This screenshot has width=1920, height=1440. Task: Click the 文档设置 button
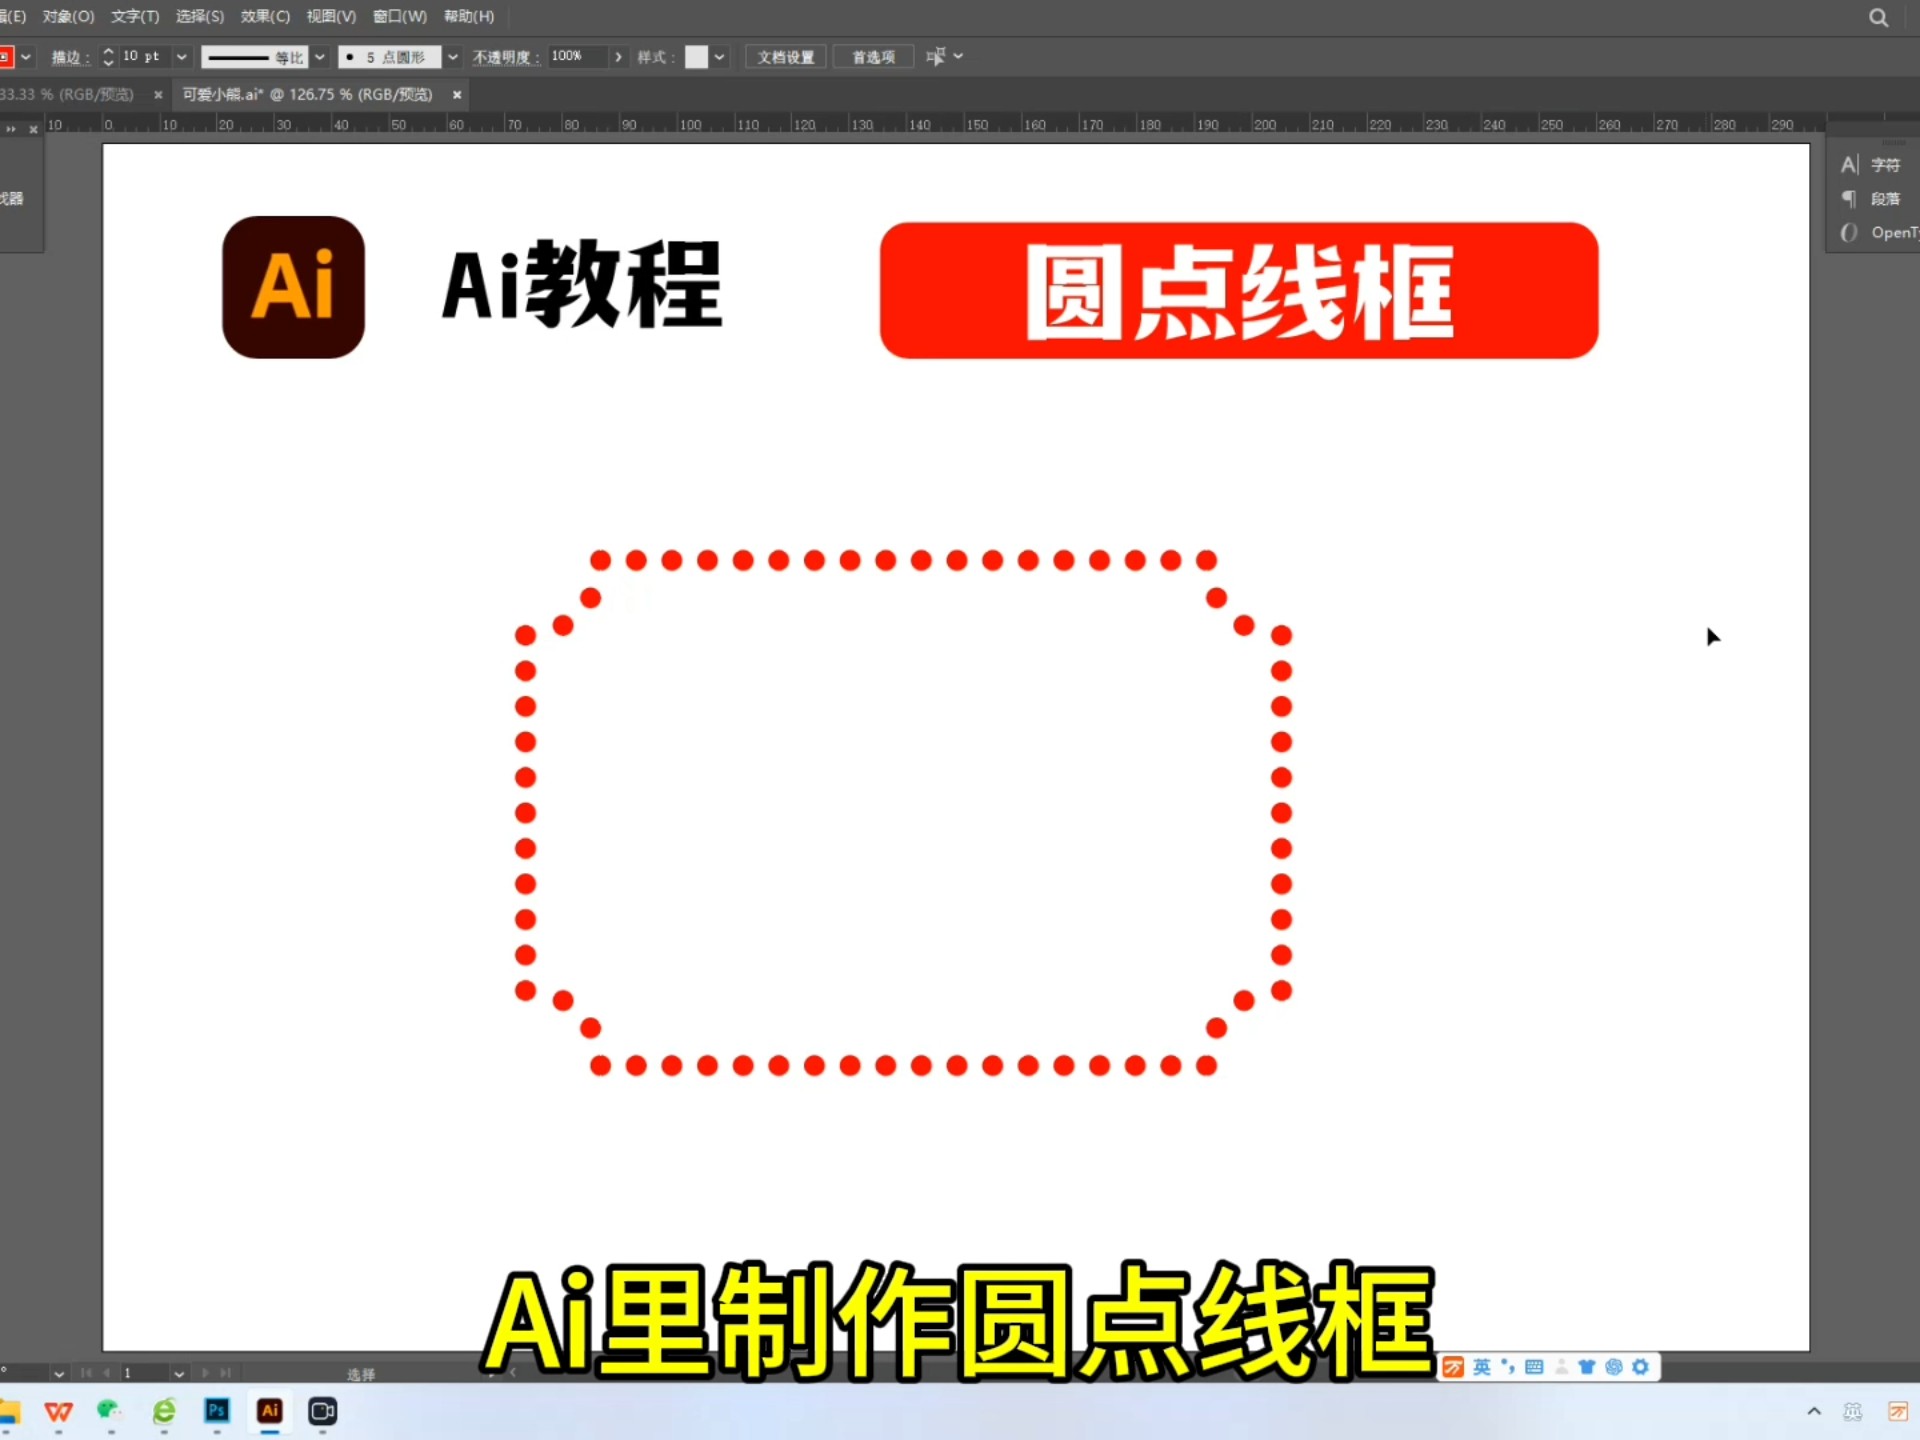tap(785, 57)
